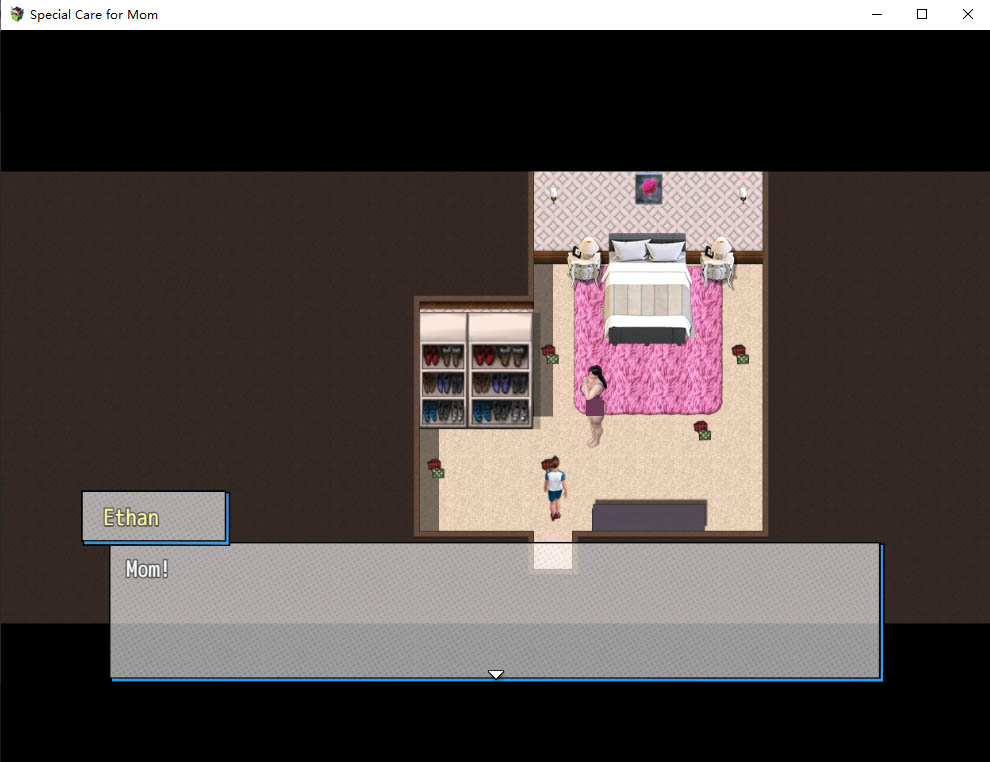Click the gift box below the pink rug
Viewport: 990px width, 762px height.
click(x=702, y=430)
